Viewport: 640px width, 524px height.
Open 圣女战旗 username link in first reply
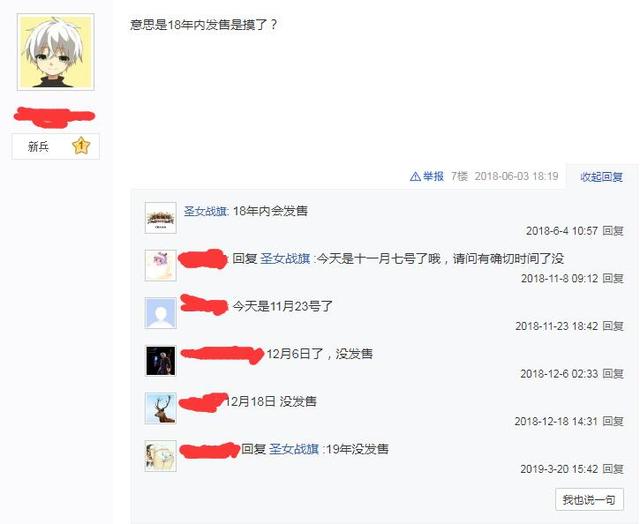click(x=205, y=211)
